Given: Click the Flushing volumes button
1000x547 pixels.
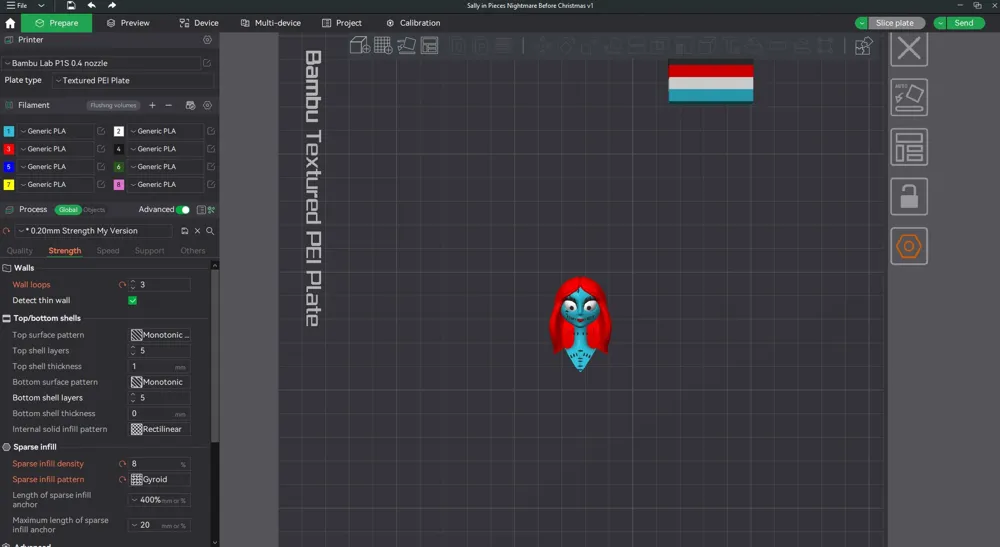Looking at the screenshot, I should tap(114, 105).
